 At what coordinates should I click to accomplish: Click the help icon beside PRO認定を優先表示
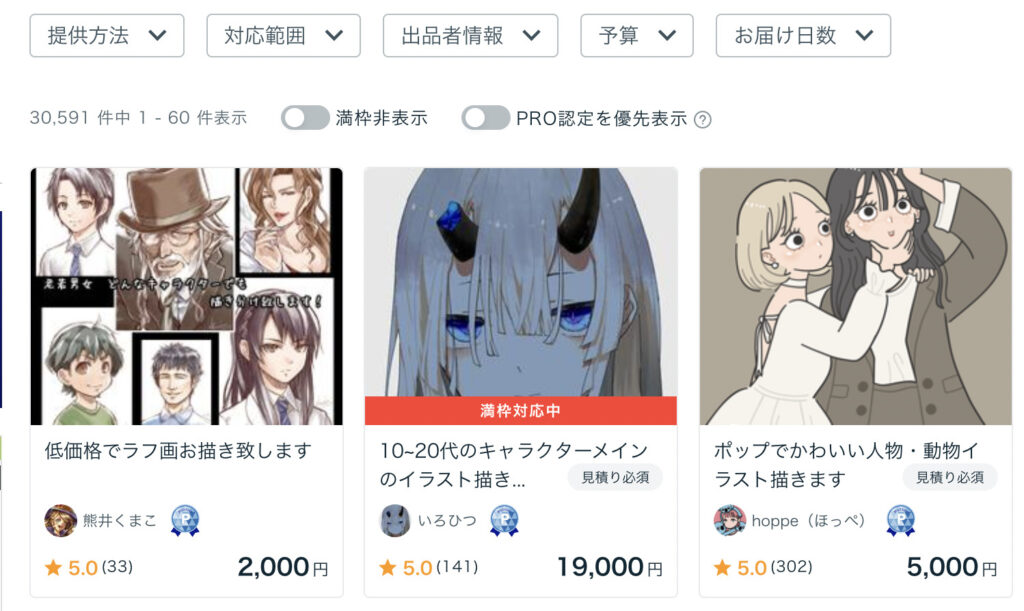[x=703, y=119]
